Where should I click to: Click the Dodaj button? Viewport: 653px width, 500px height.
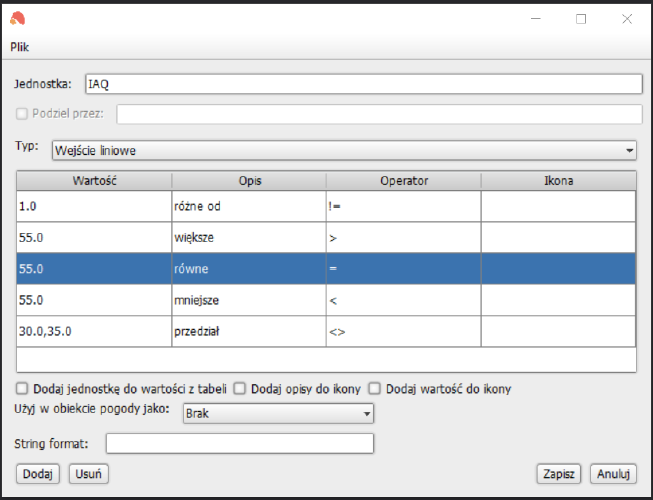tap(38, 474)
